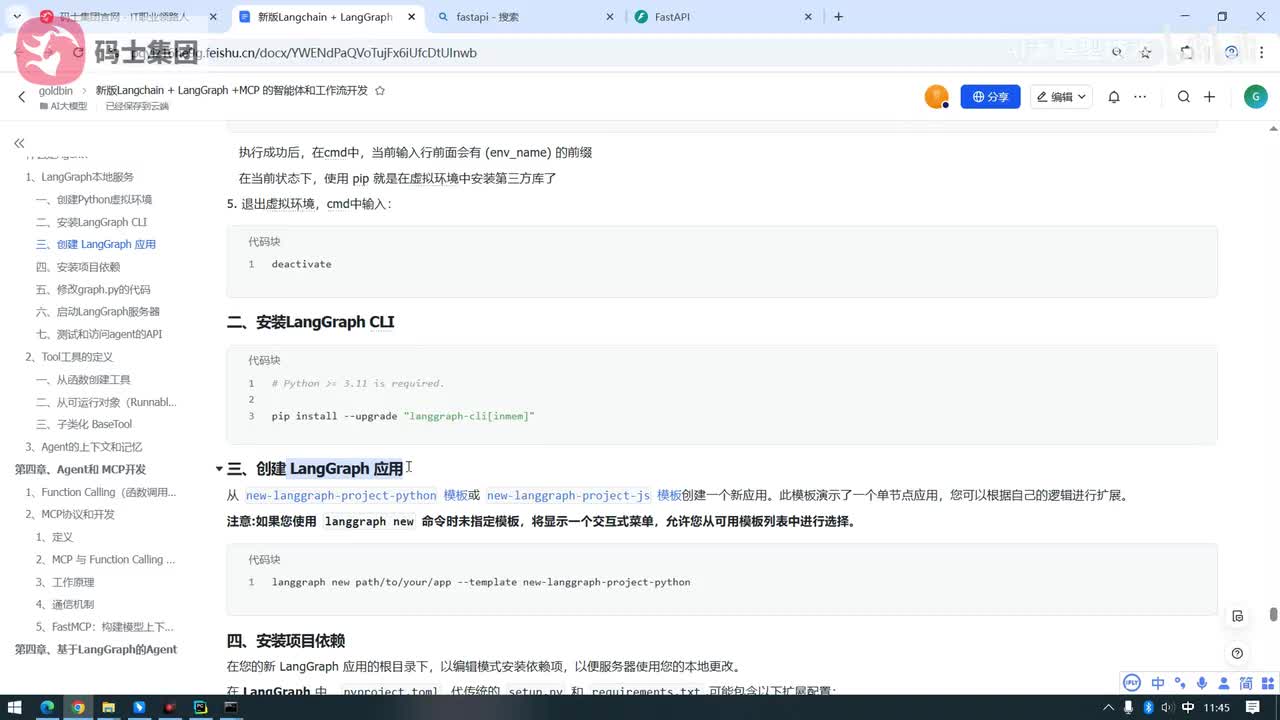Image resolution: width=1280 pixels, height=720 pixels.
Task: Collapse the outline sidebar with double-chevron
Action: (18, 144)
